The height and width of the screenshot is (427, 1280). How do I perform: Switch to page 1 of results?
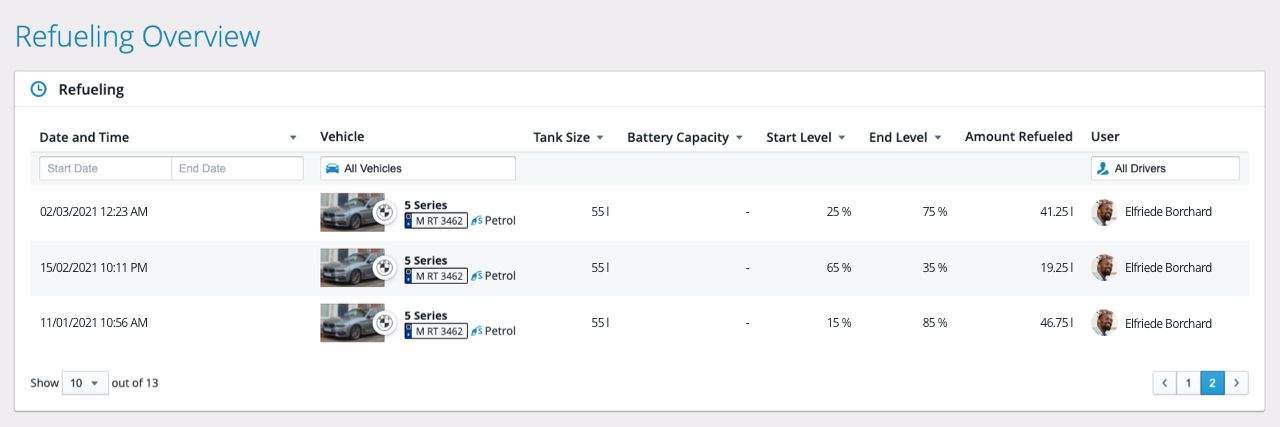coord(1188,383)
